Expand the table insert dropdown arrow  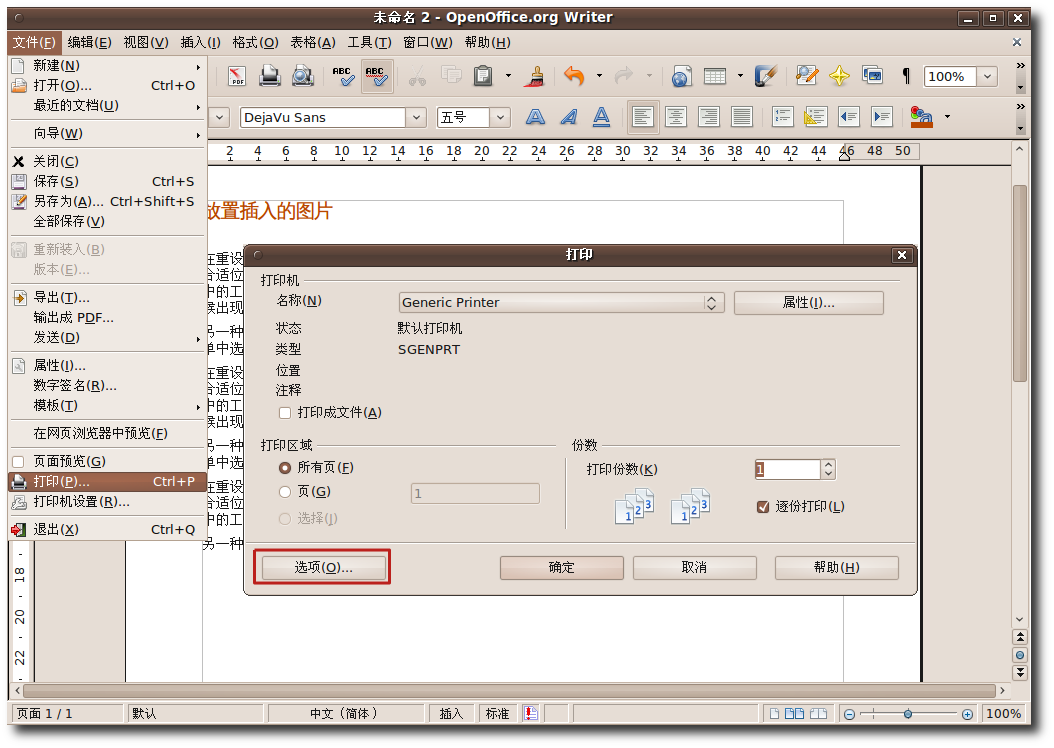740,76
